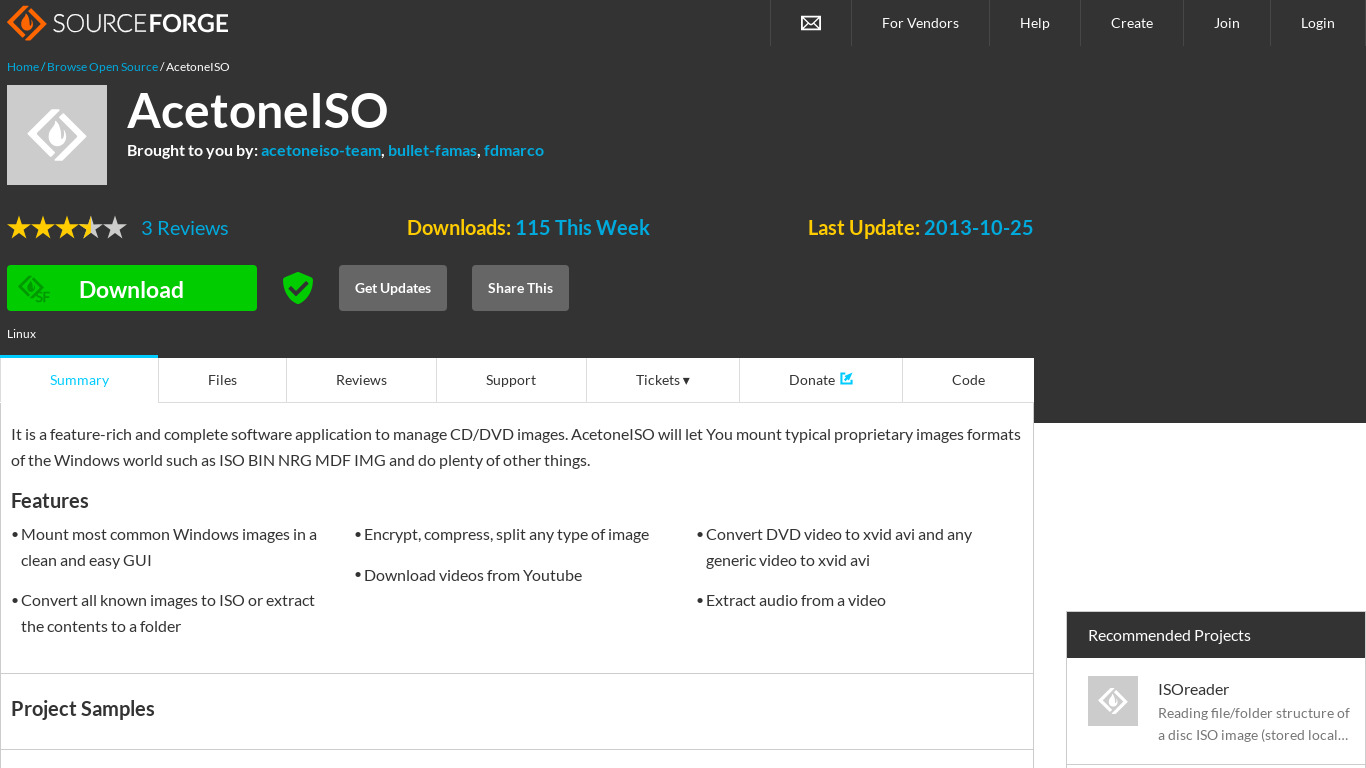1366x768 pixels.
Task: Click the Project Samples heading
Action: pos(83,708)
